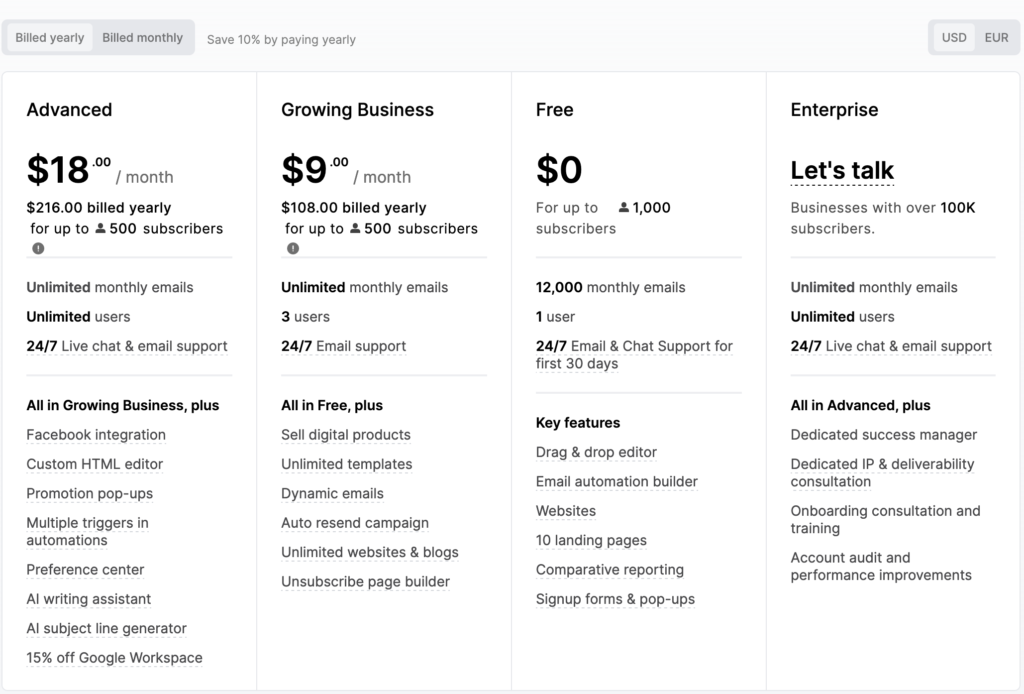Image resolution: width=1024 pixels, height=694 pixels.
Task: Click Drag & drop editor feature
Action: pyautogui.click(x=596, y=452)
